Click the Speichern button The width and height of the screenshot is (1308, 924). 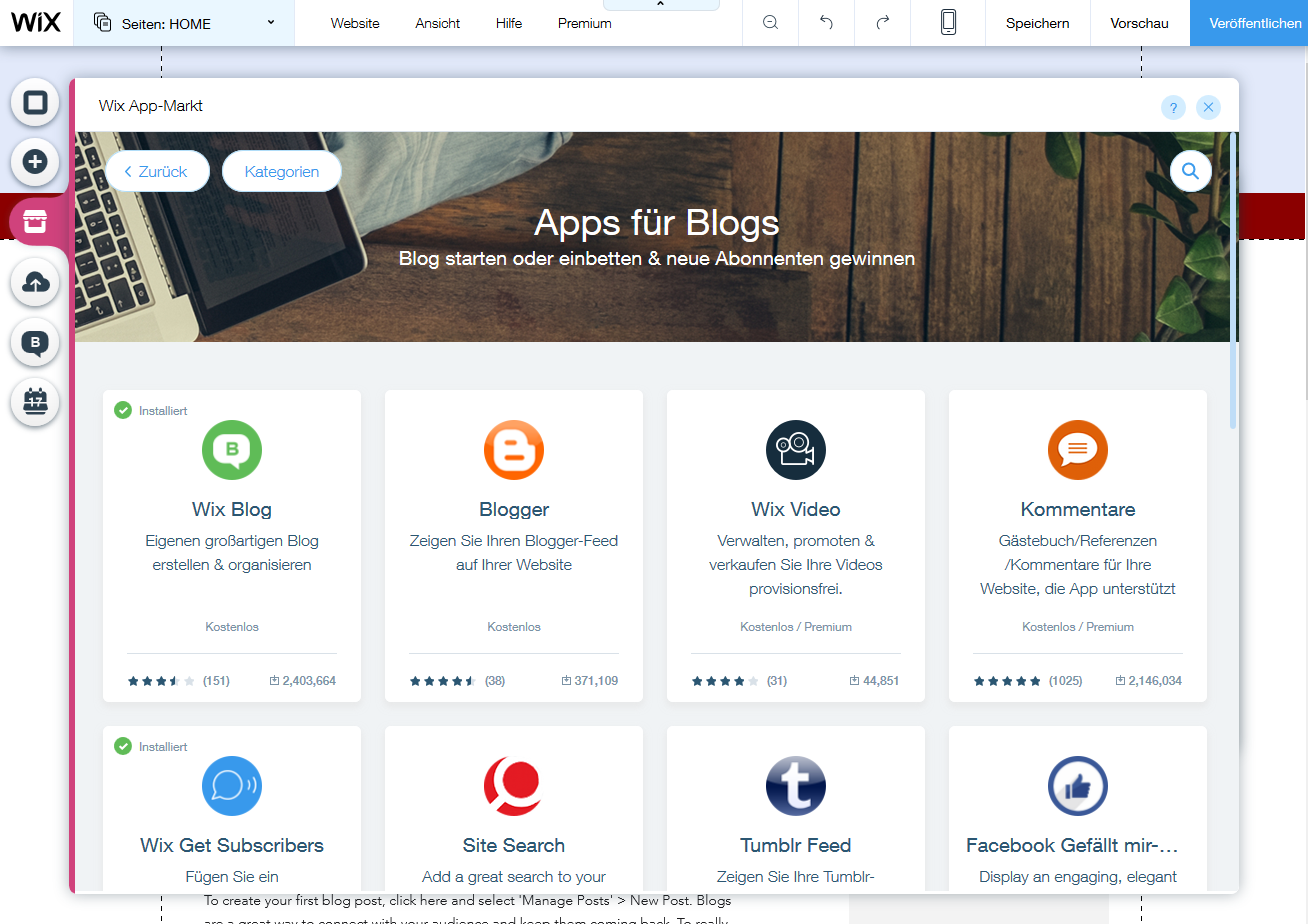(1037, 23)
